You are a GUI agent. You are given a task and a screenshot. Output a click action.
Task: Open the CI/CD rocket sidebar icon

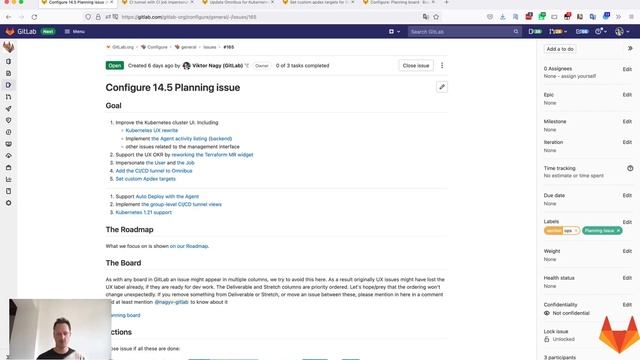pos(9,109)
